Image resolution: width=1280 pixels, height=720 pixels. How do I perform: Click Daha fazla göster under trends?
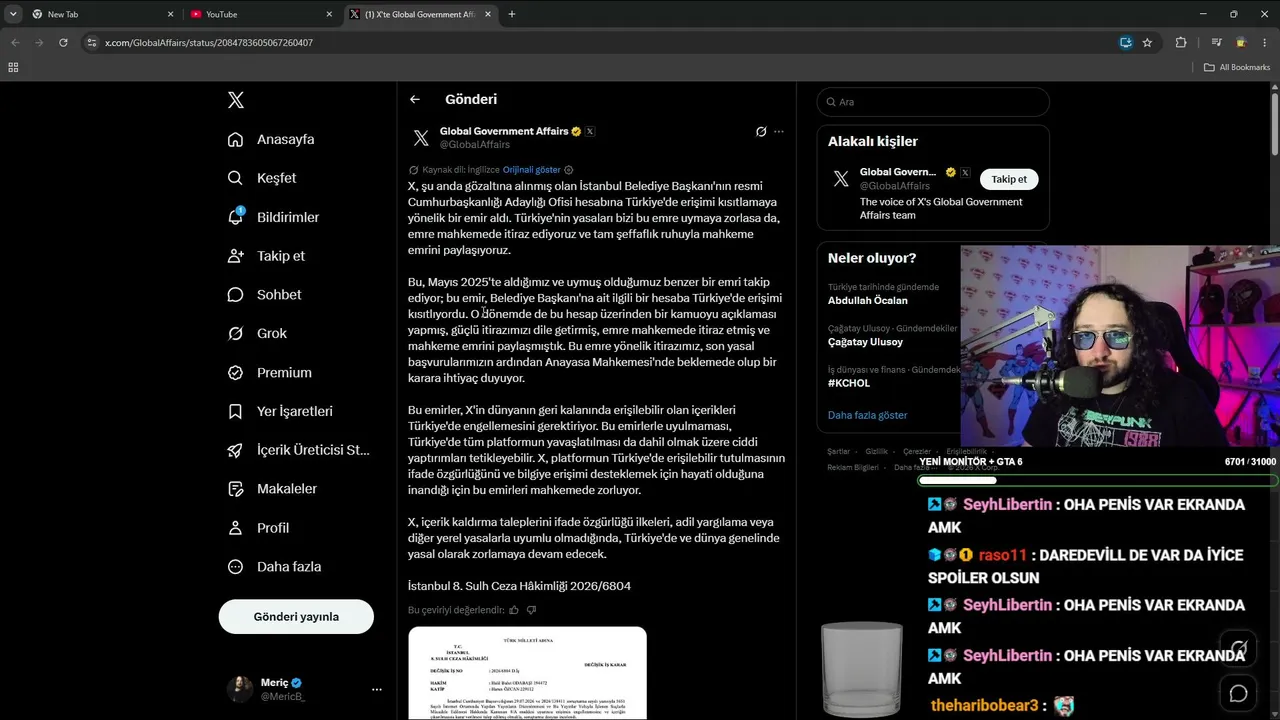pos(868,415)
